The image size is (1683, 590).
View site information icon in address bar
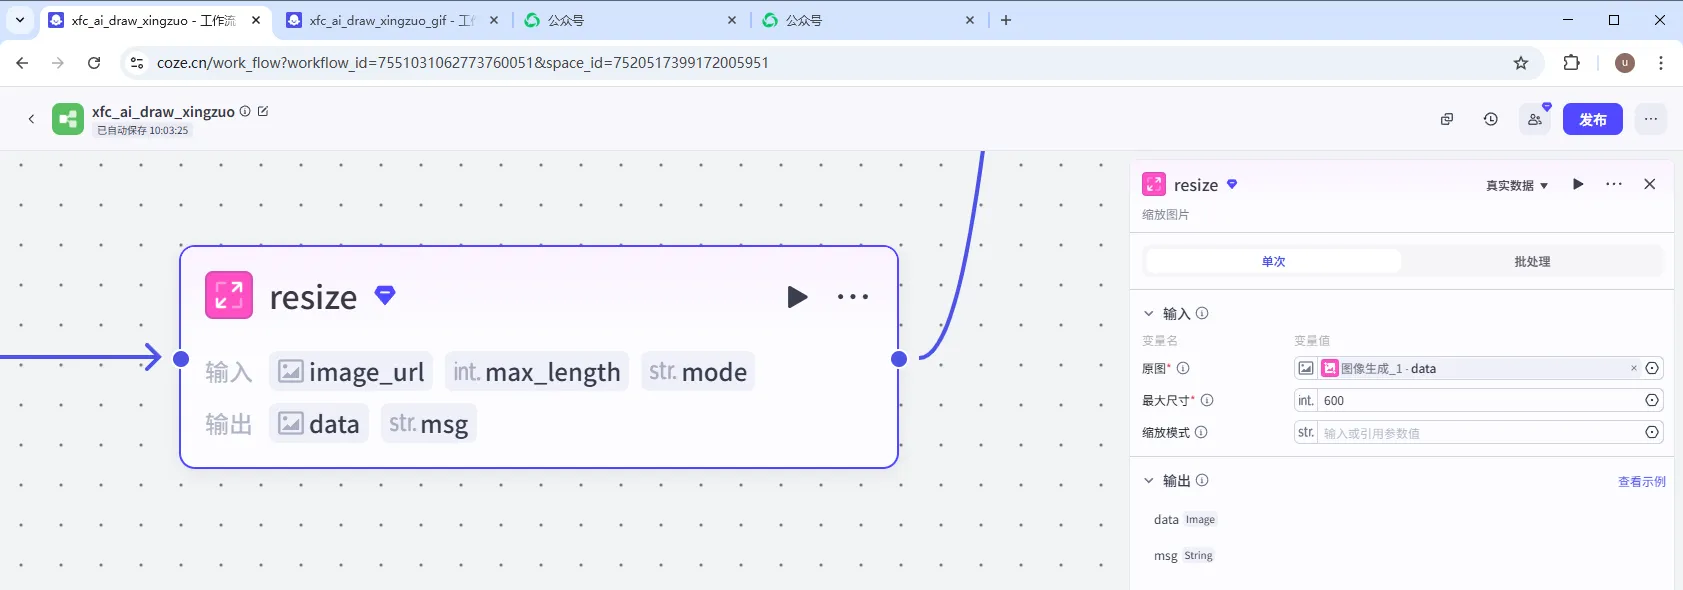click(x=137, y=63)
